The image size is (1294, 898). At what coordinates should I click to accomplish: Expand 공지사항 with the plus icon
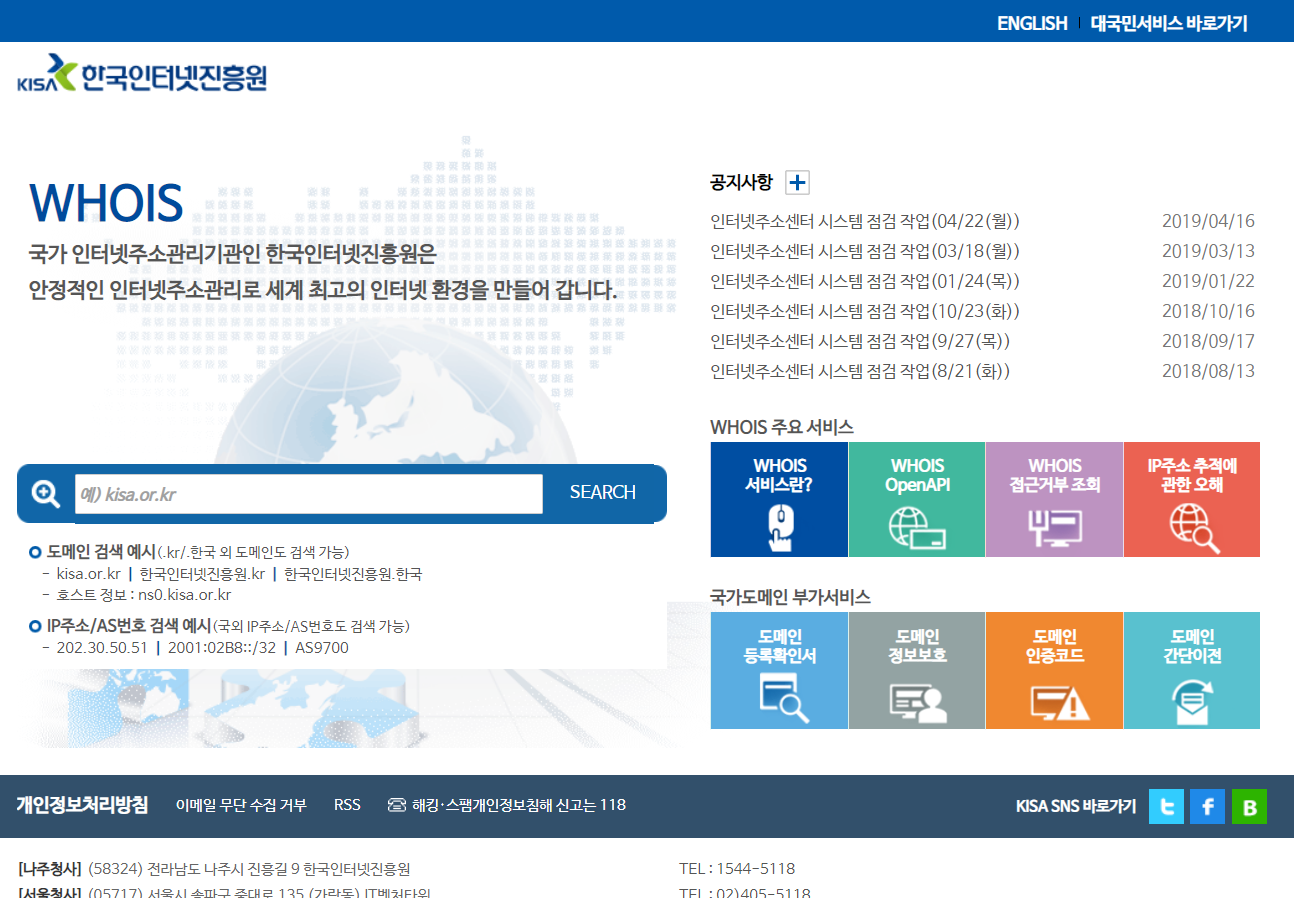pyautogui.click(x=797, y=182)
